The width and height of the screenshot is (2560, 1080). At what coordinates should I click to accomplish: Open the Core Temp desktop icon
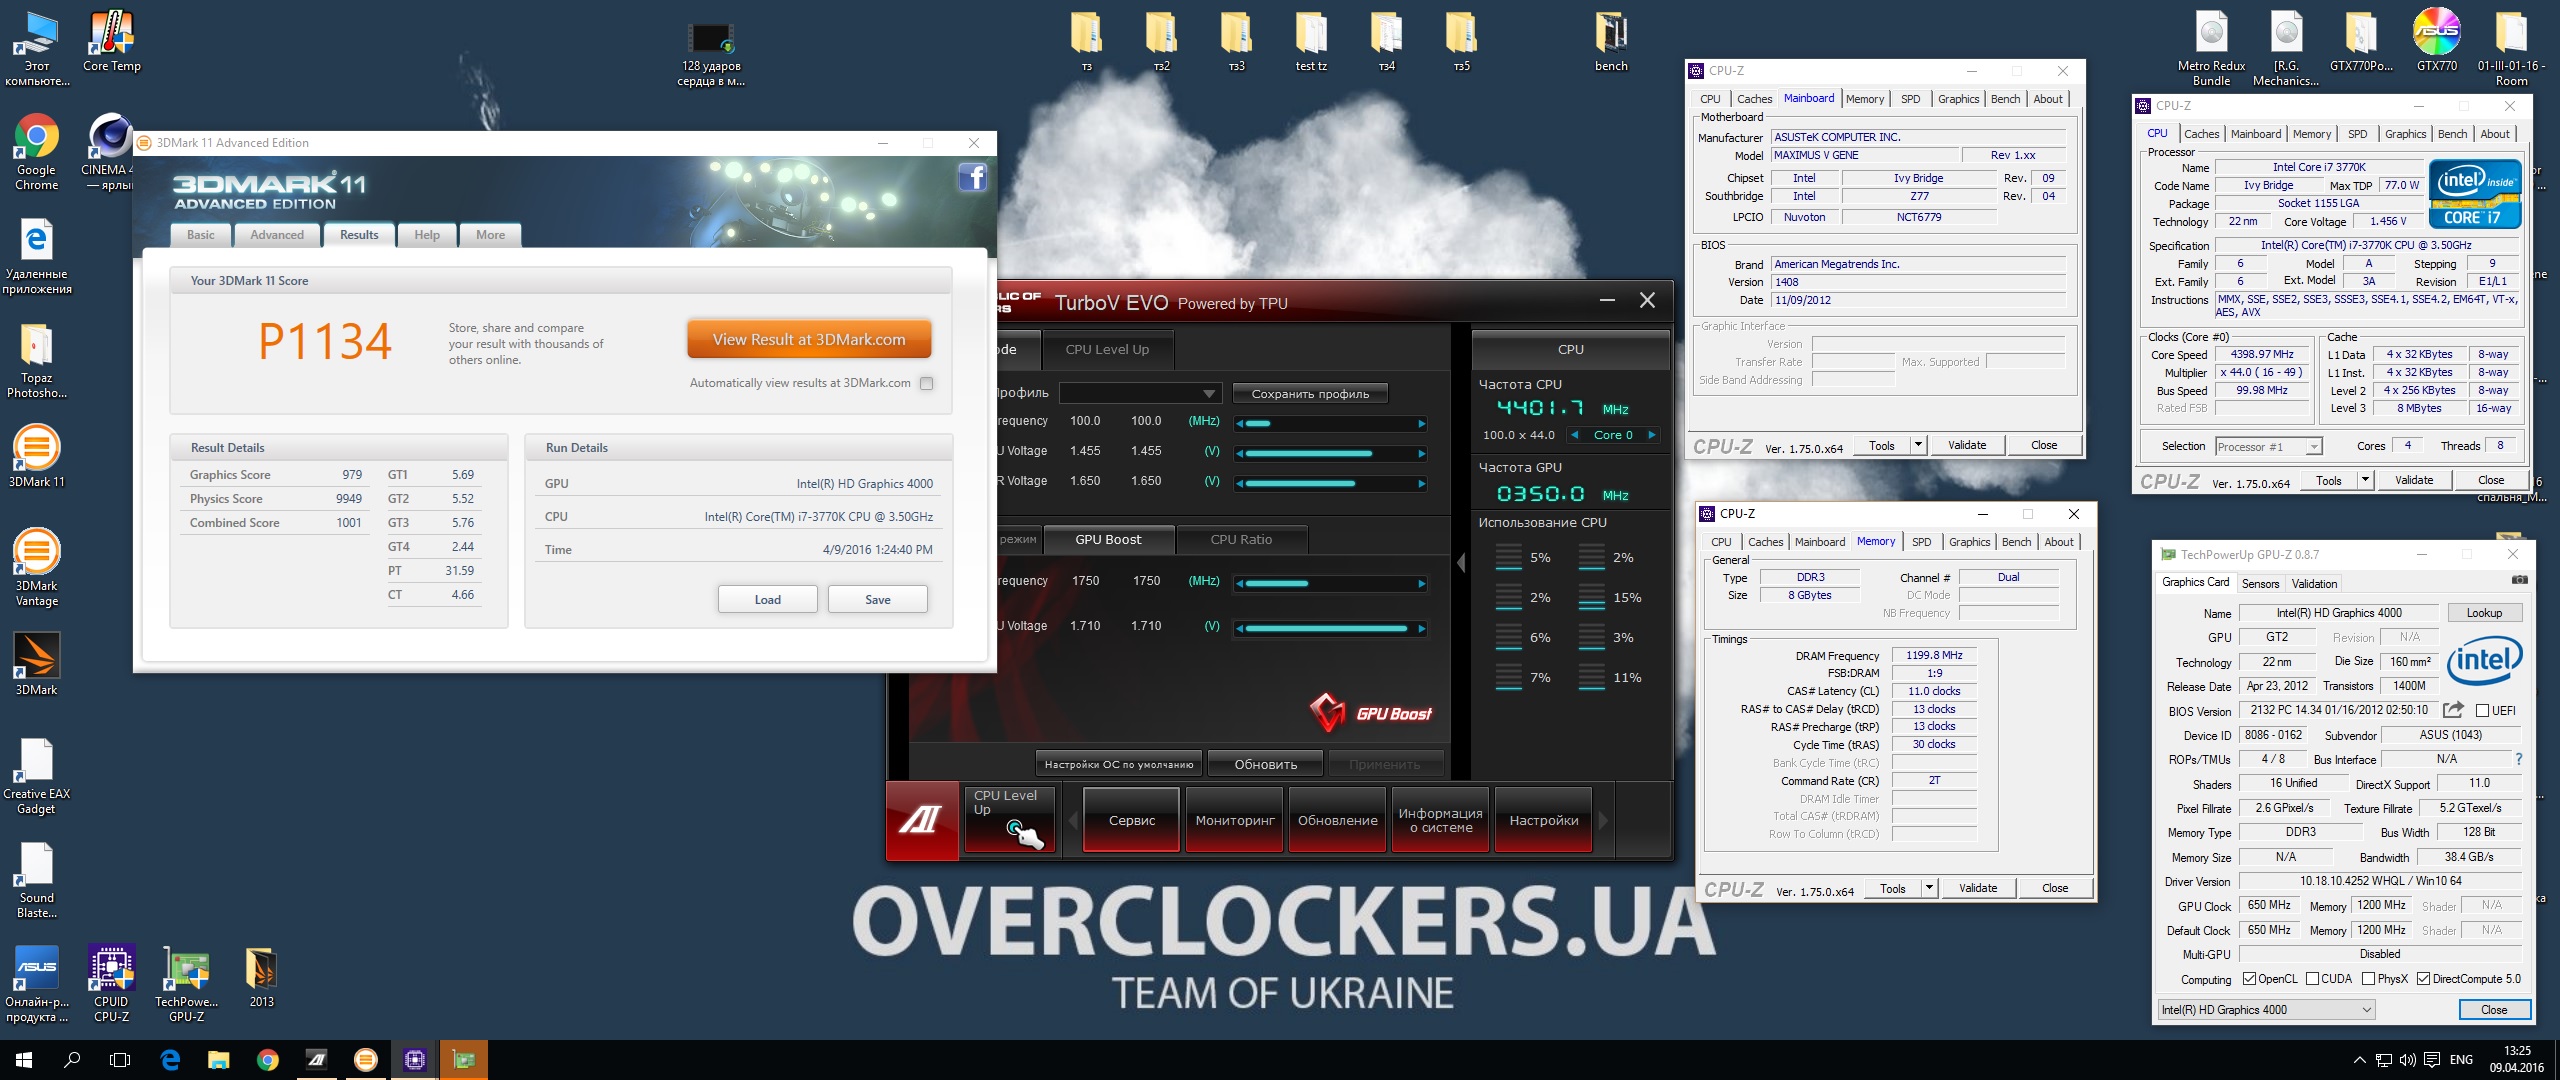pyautogui.click(x=111, y=42)
